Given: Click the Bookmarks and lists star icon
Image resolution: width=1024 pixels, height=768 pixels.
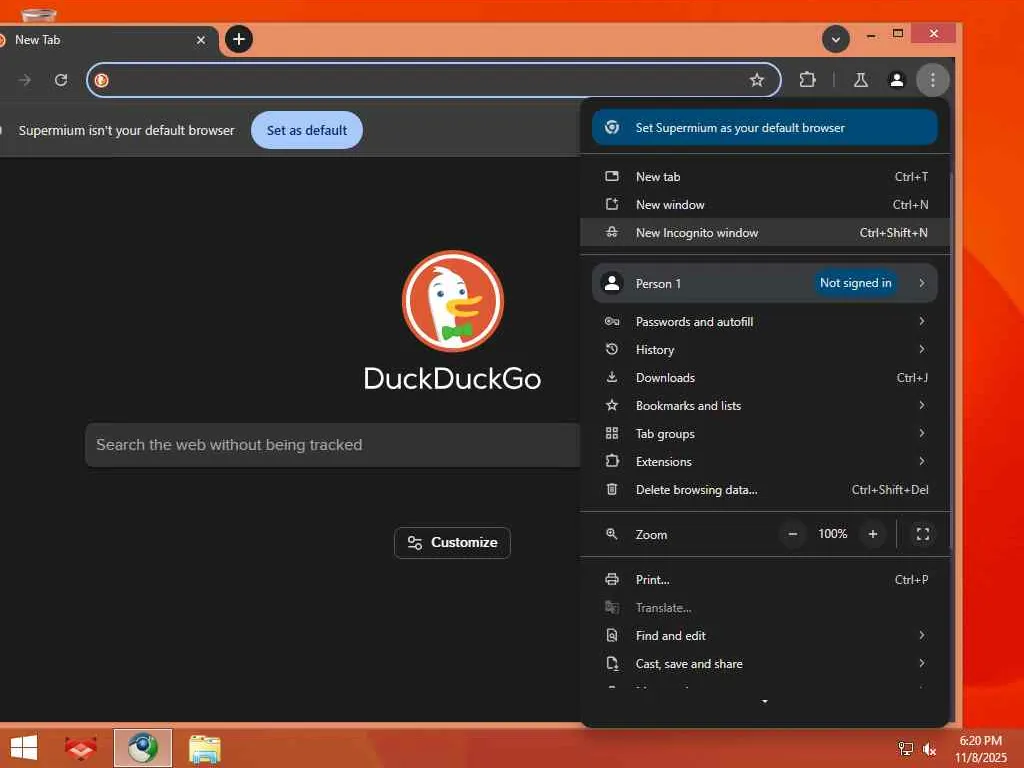Looking at the screenshot, I should pos(612,406).
